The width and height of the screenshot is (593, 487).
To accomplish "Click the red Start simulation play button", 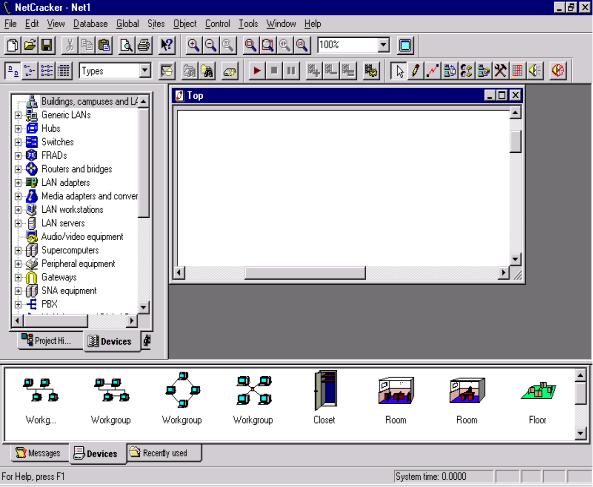I will [x=257, y=71].
